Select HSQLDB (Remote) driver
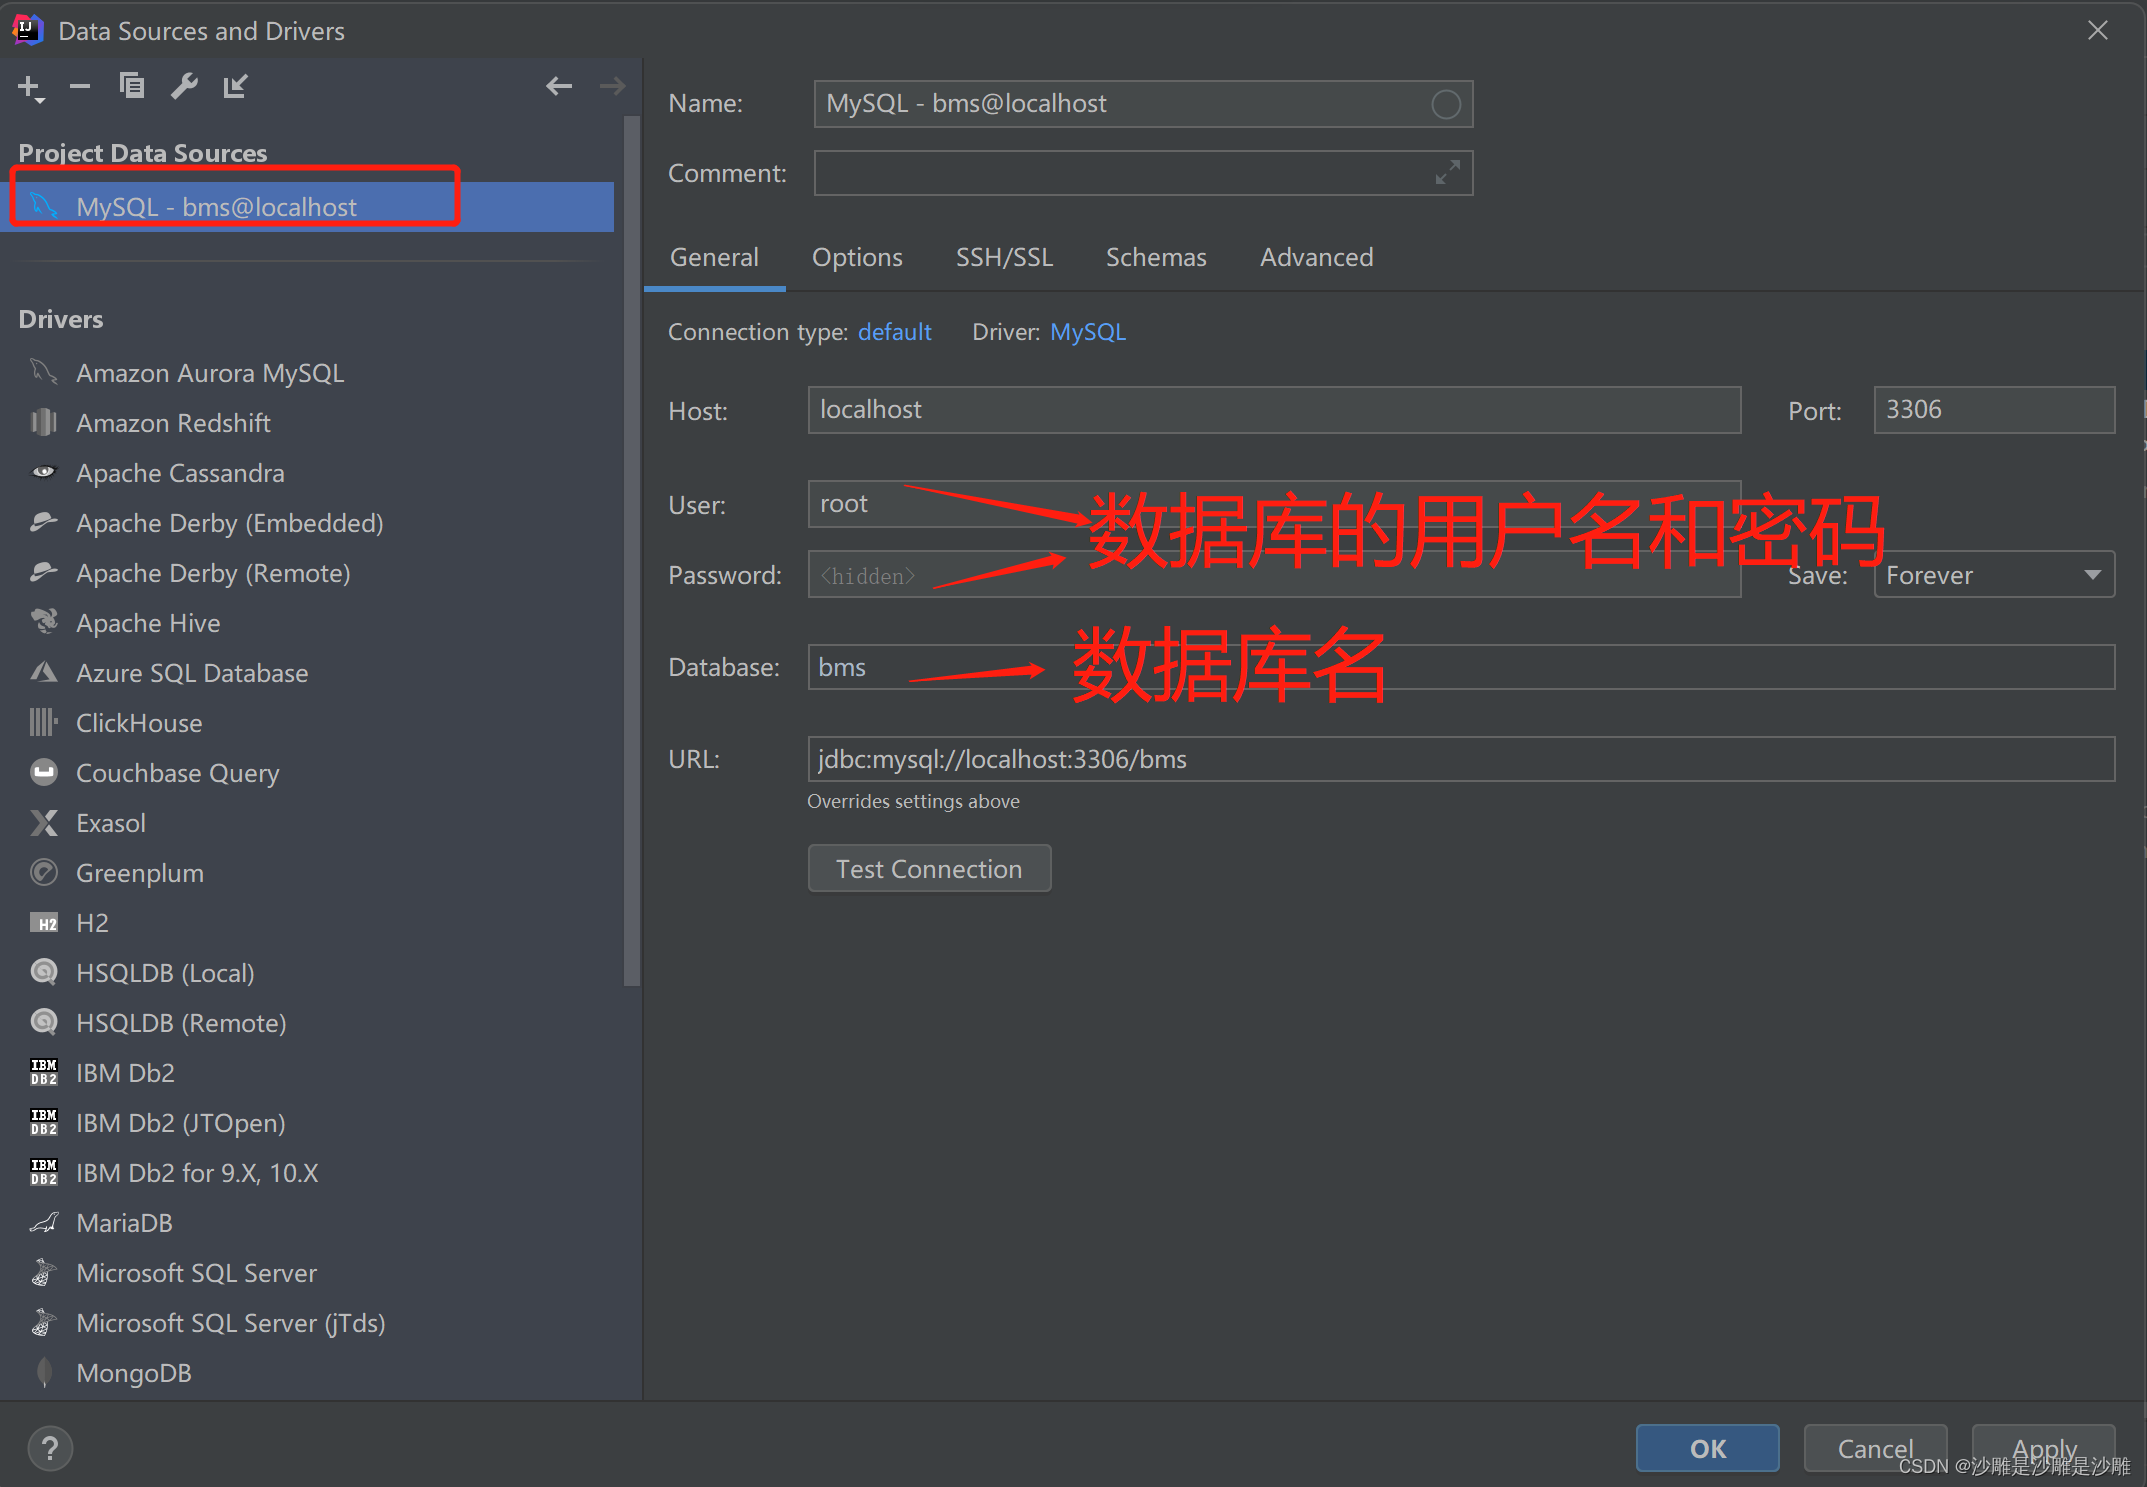The height and width of the screenshot is (1487, 2147). tap(307, 1023)
